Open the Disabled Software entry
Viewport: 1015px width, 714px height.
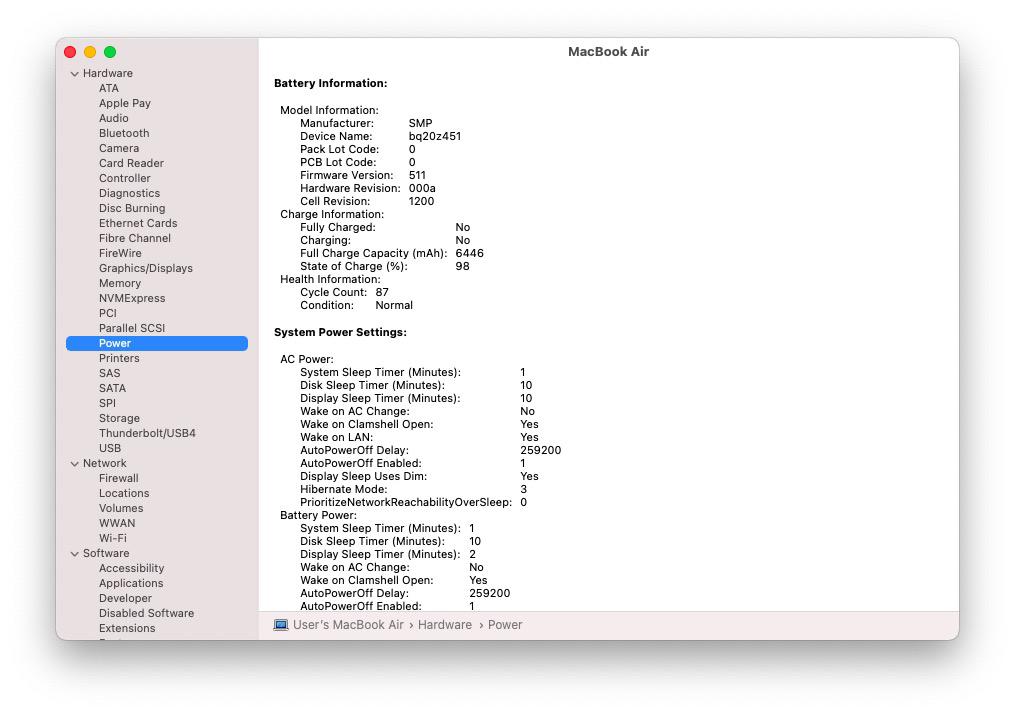146,613
